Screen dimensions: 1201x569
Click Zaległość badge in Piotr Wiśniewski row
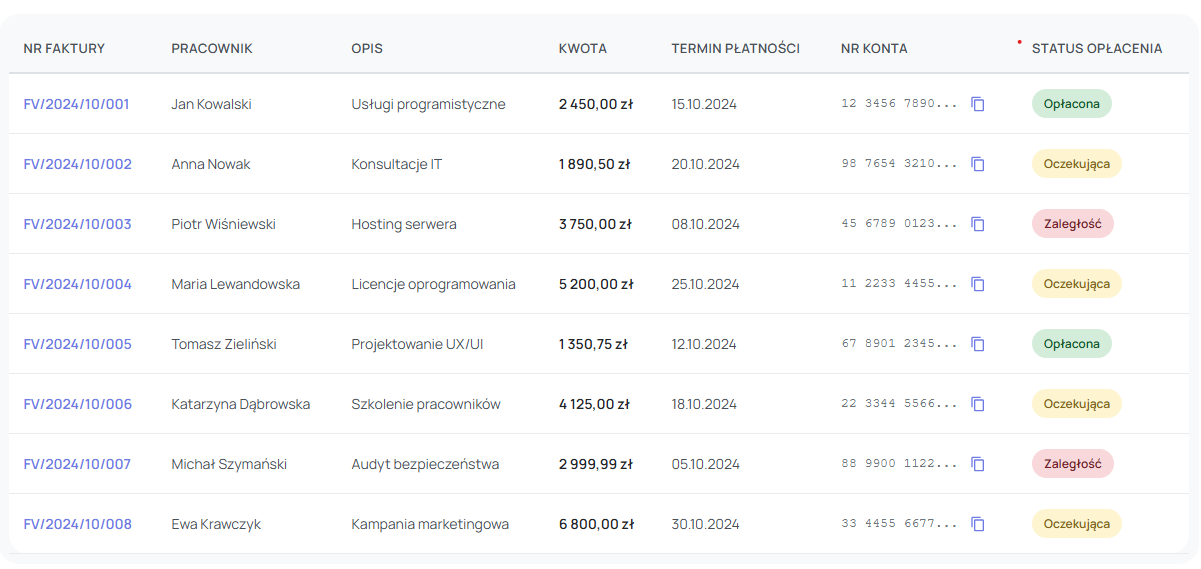pyautogui.click(x=1072, y=224)
